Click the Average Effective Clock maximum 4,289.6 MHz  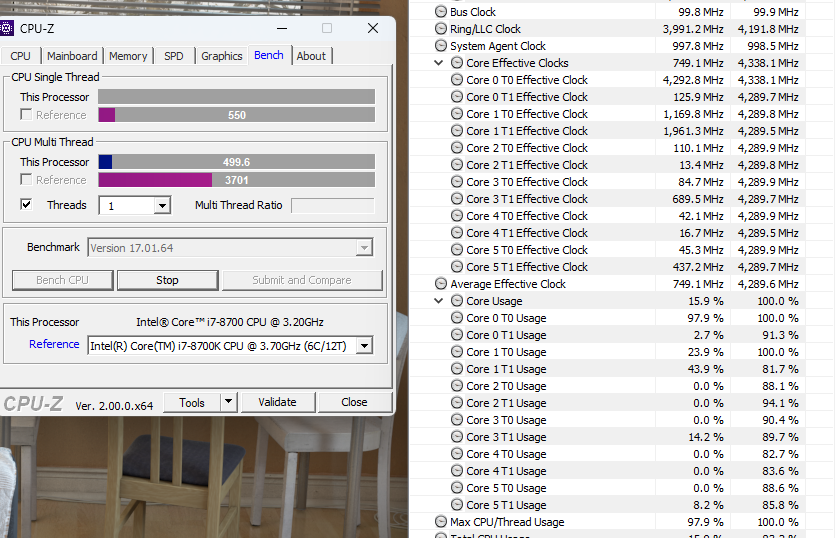pos(768,284)
